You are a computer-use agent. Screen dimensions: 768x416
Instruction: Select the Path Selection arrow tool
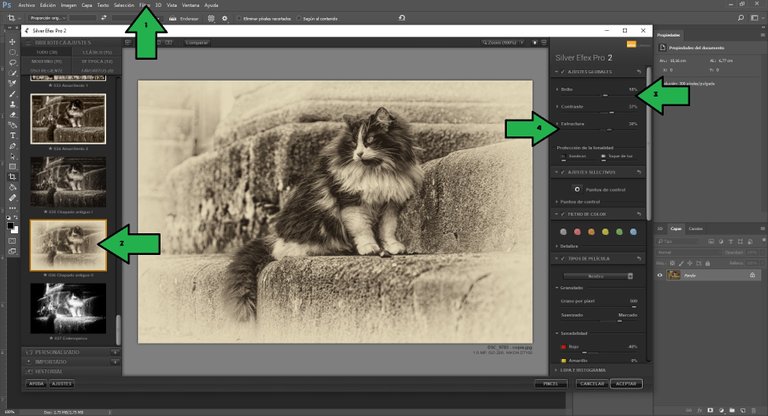pos(12,156)
